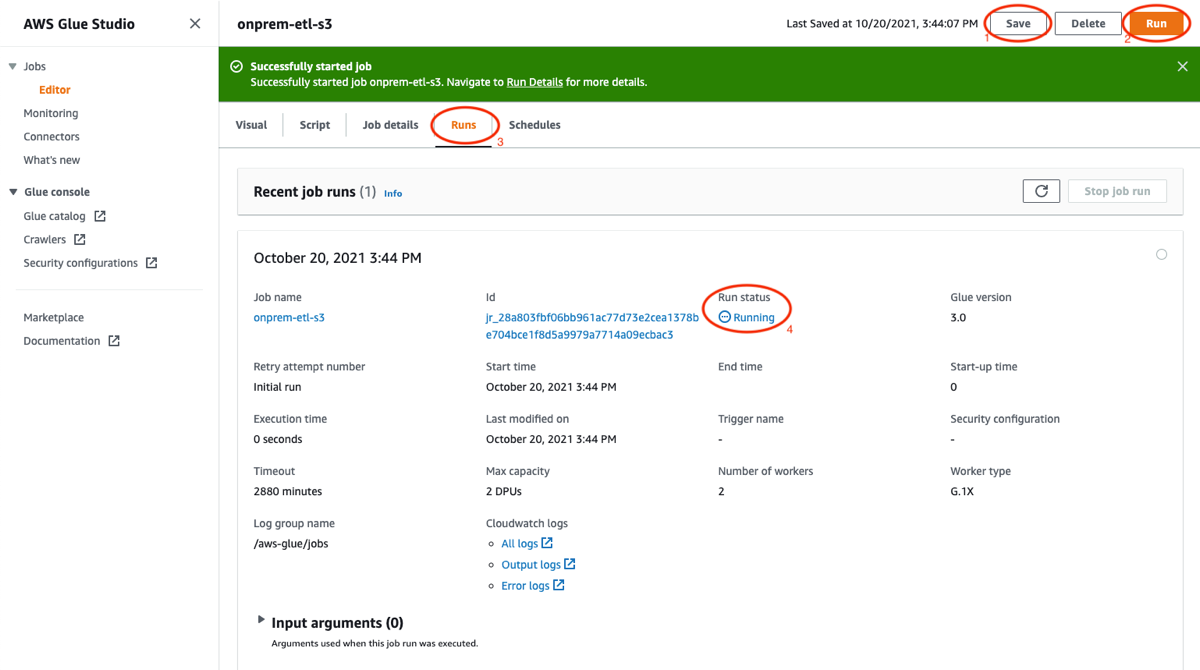Click the Glue version 3.0 value
The image size is (1200, 670).
coord(958,318)
